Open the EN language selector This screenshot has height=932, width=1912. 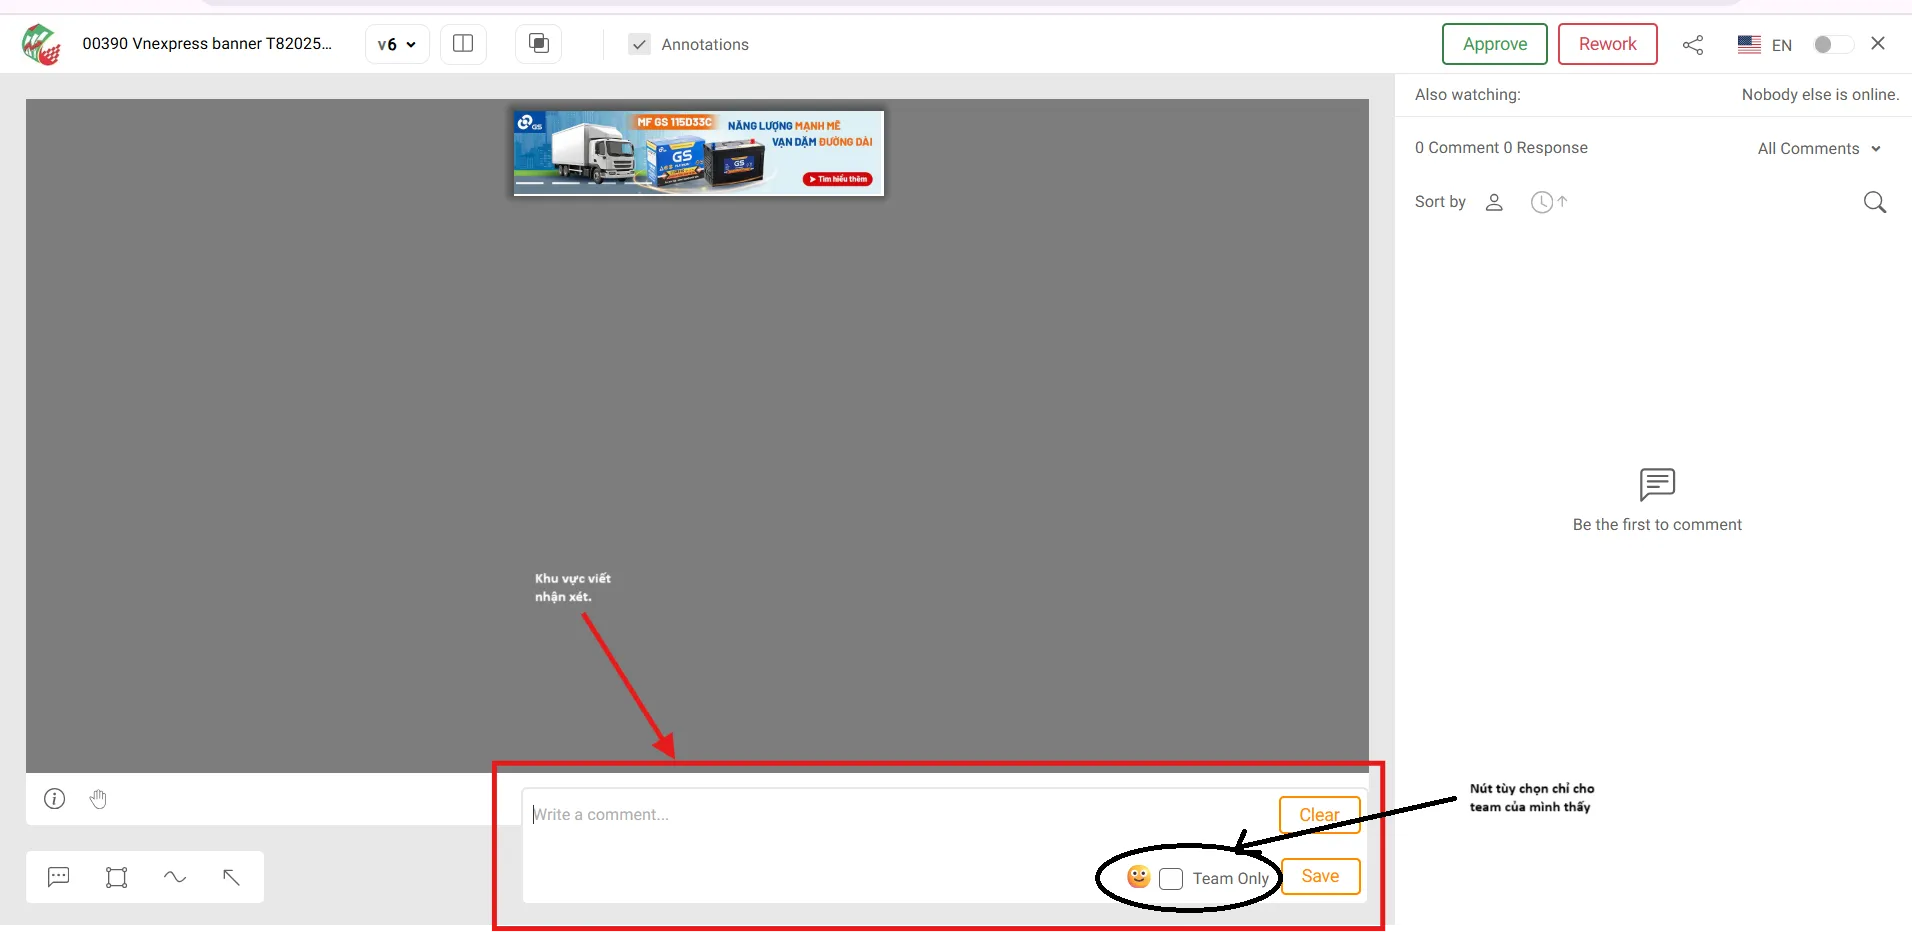pos(1765,45)
